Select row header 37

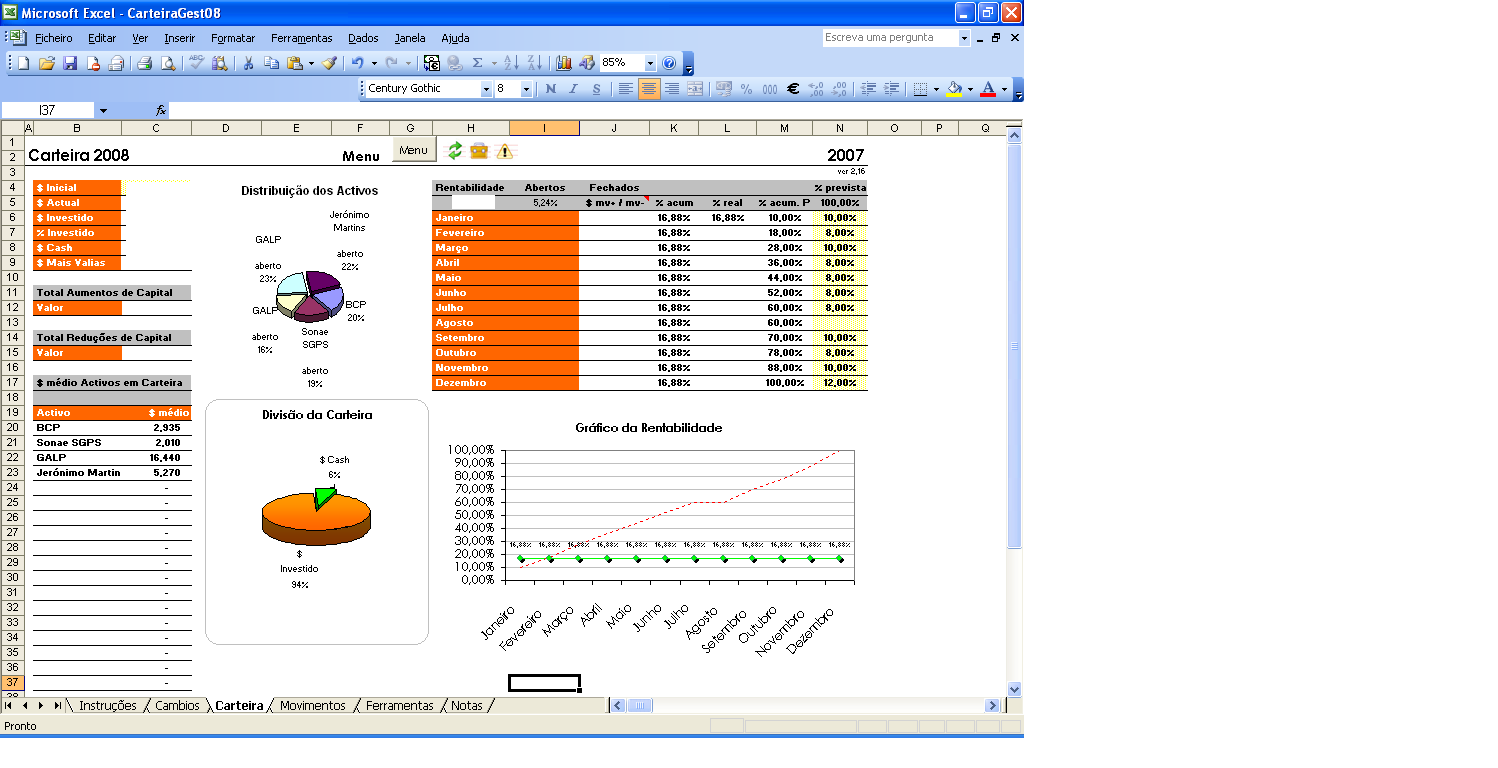[x=12, y=682]
